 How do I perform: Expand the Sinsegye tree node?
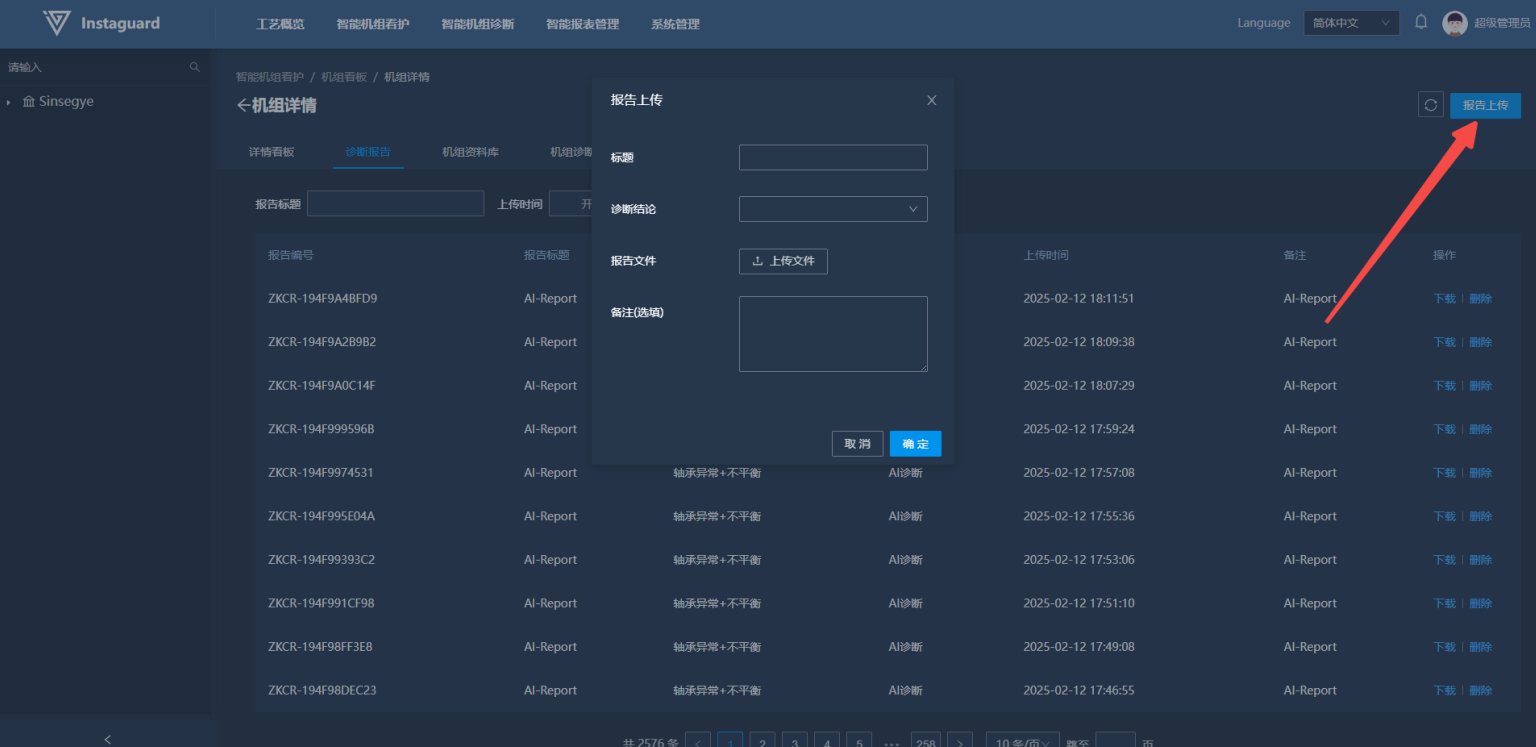coord(9,102)
